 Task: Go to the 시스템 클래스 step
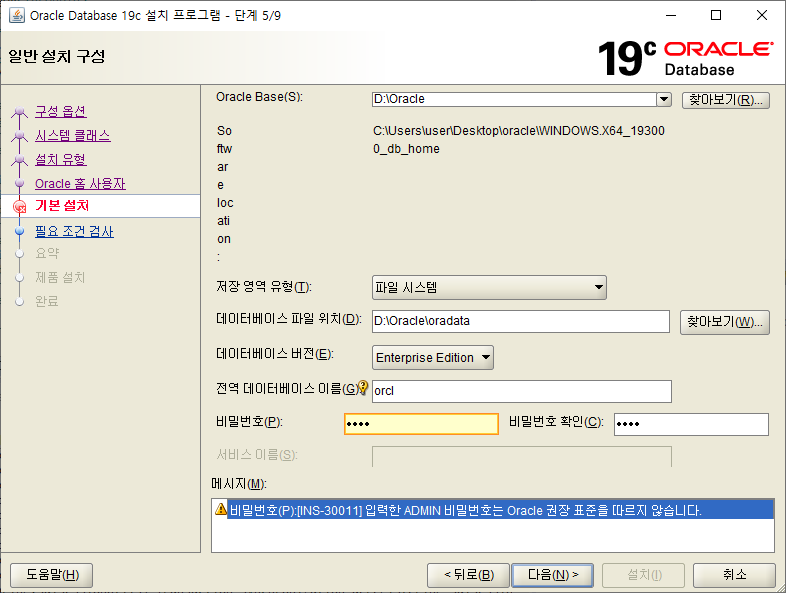73,135
